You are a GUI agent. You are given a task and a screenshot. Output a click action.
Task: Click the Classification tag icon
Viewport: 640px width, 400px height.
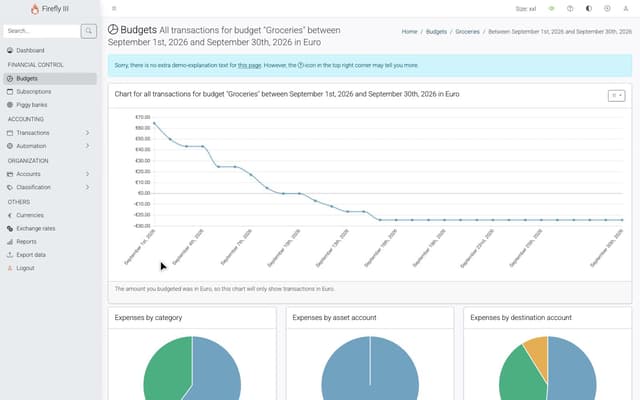click(x=10, y=187)
